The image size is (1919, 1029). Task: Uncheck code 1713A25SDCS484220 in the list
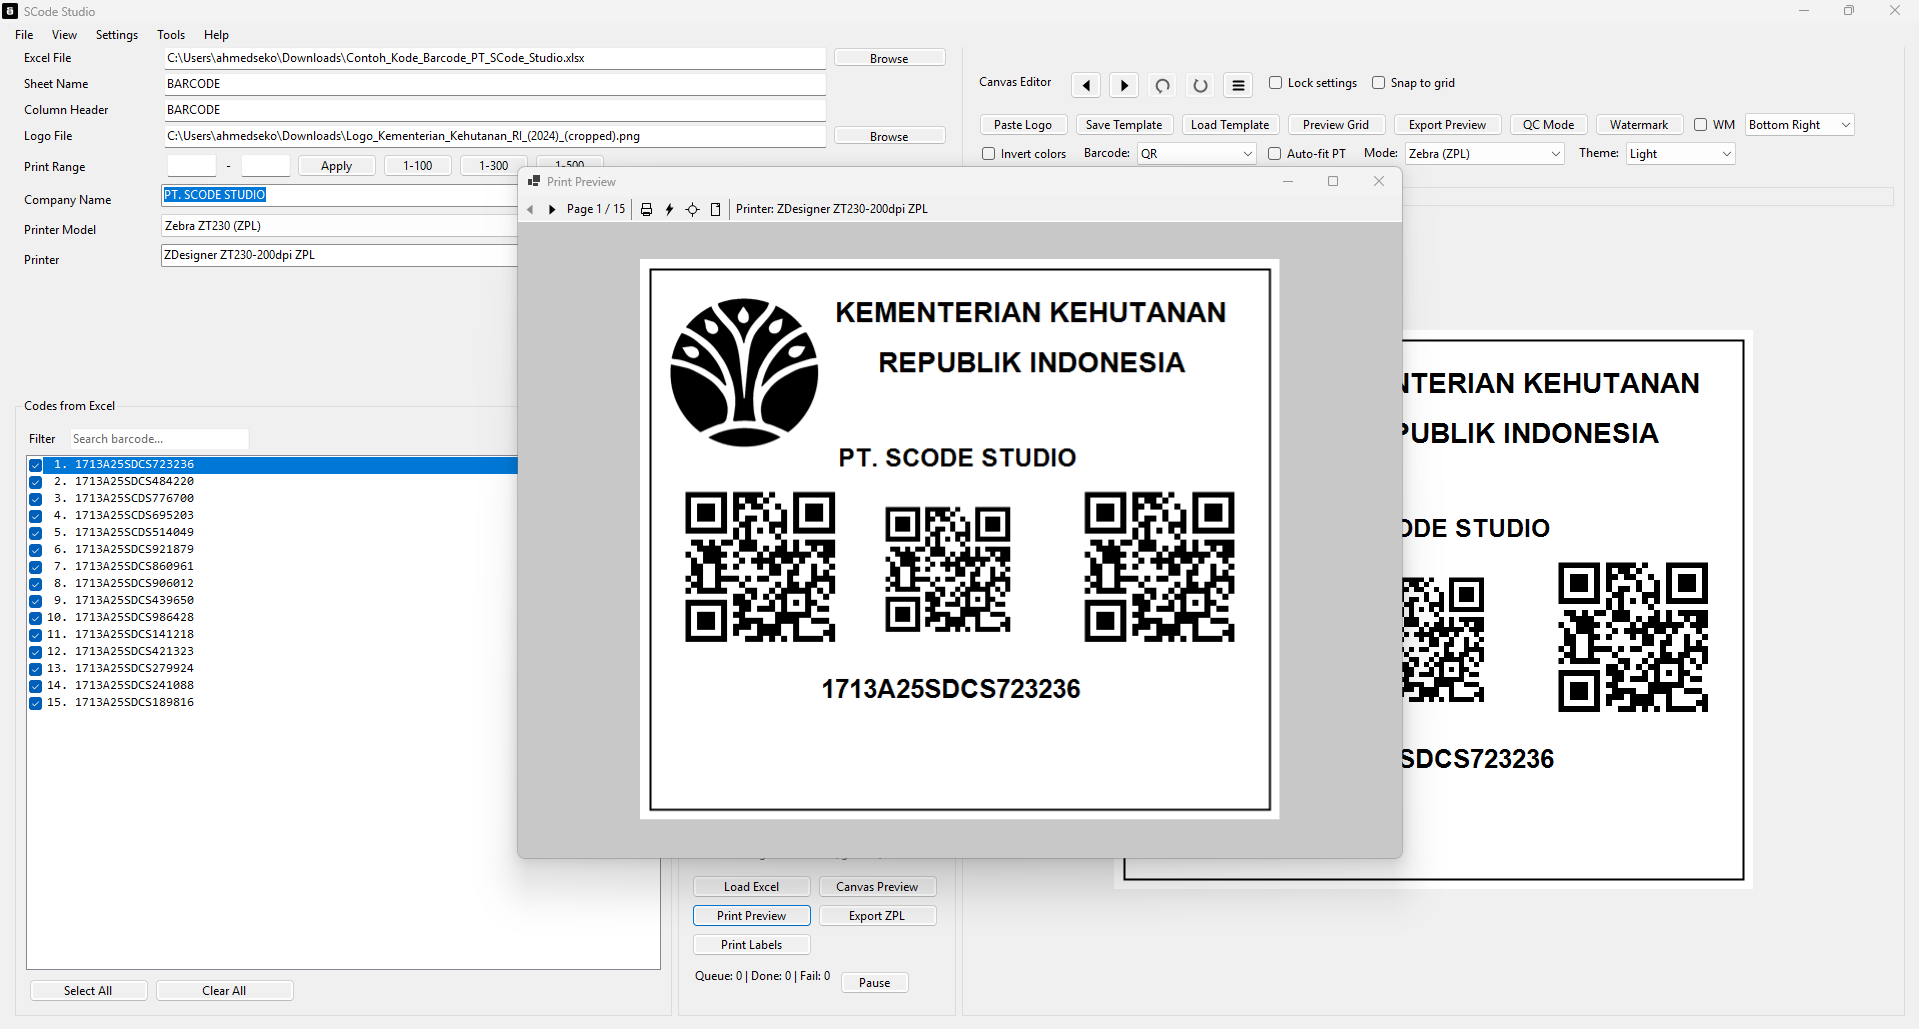coord(35,482)
